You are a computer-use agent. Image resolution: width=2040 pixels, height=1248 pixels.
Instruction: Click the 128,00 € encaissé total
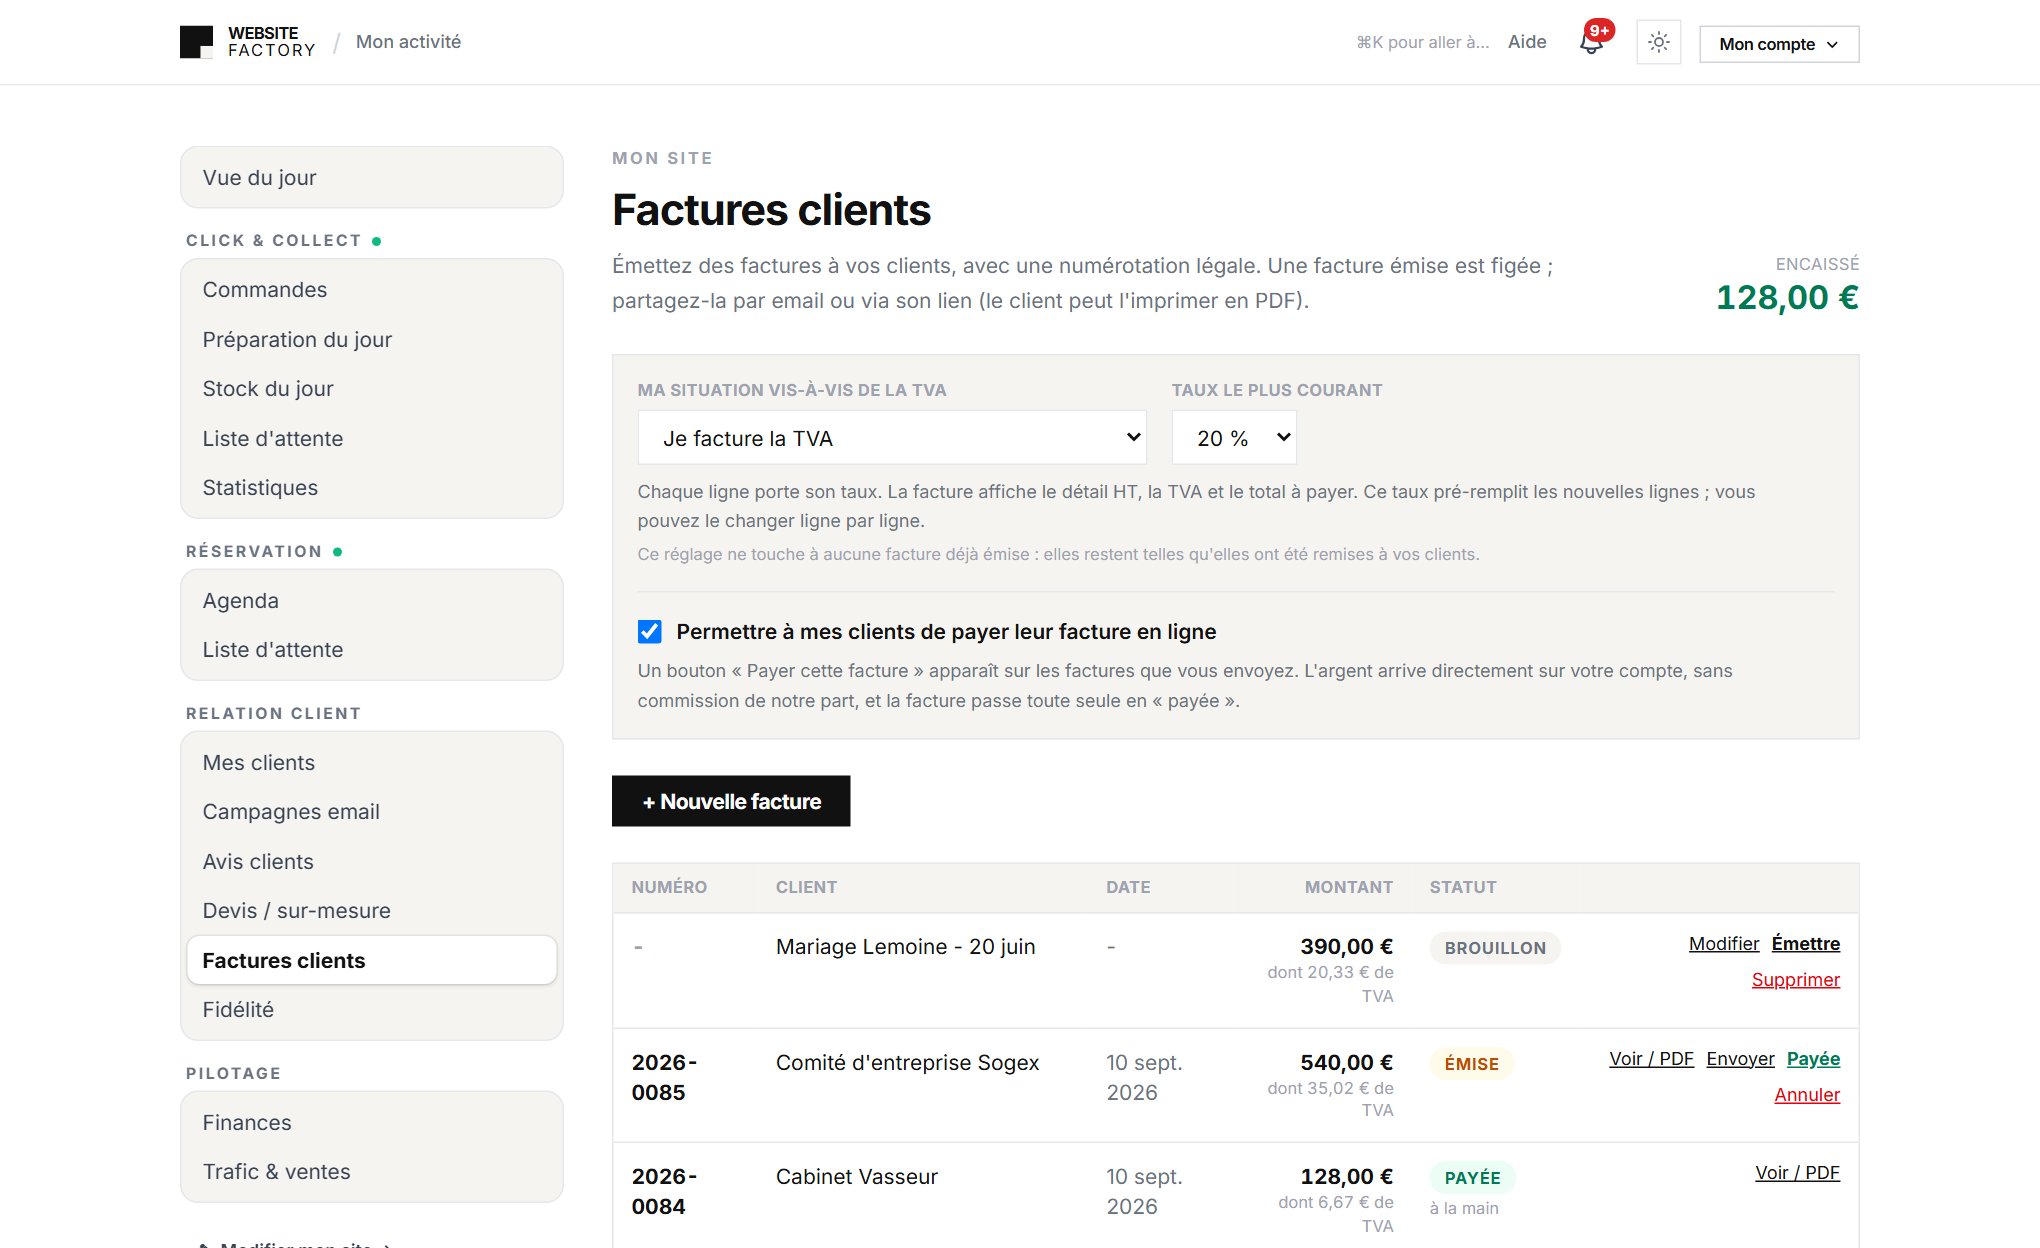coord(1787,297)
